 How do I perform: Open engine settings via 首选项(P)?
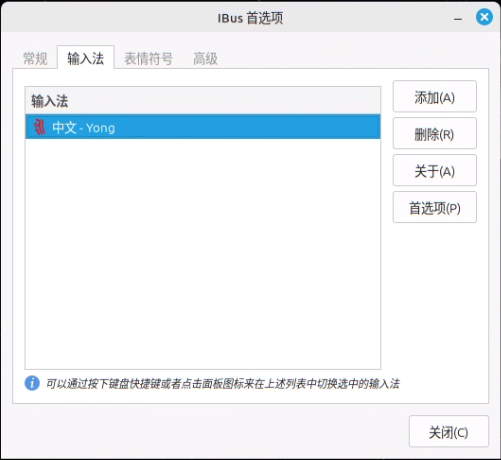[434, 207]
